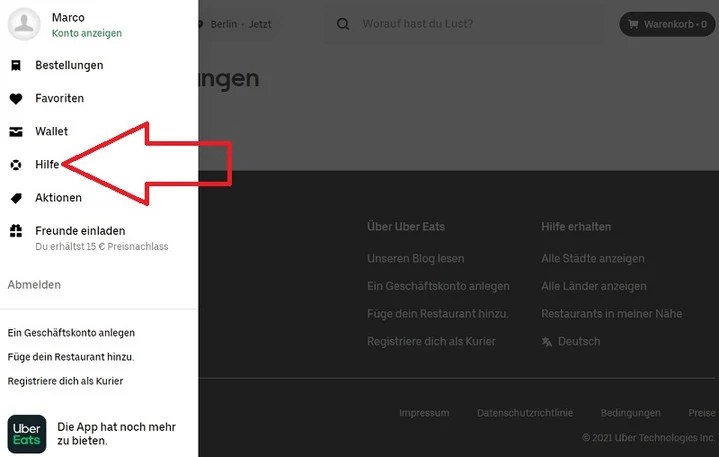Open Freunde einladen menu entry
The height and width of the screenshot is (457, 719).
[x=80, y=231]
